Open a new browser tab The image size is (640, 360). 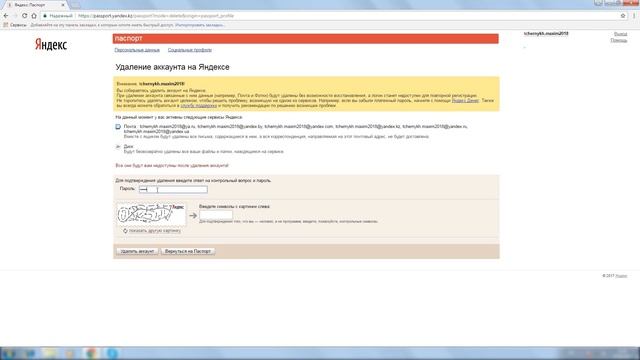[76, 5]
